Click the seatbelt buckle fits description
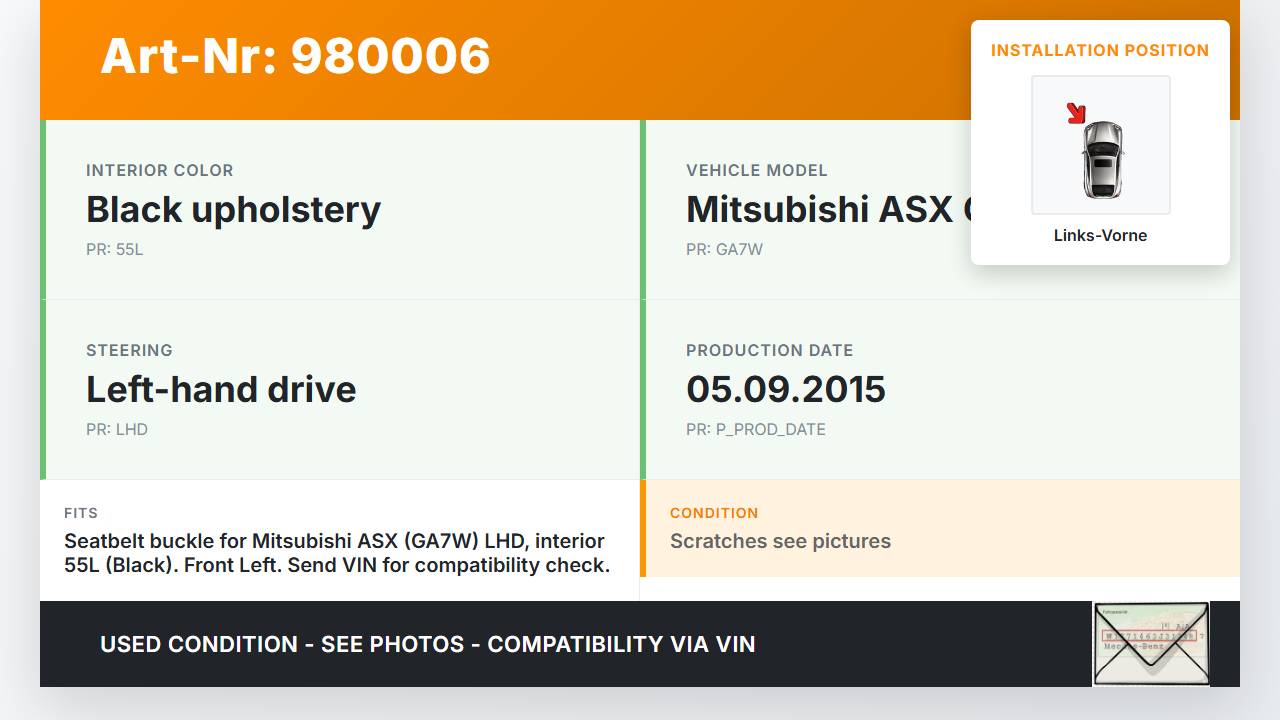The image size is (1280, 720). 337,553
